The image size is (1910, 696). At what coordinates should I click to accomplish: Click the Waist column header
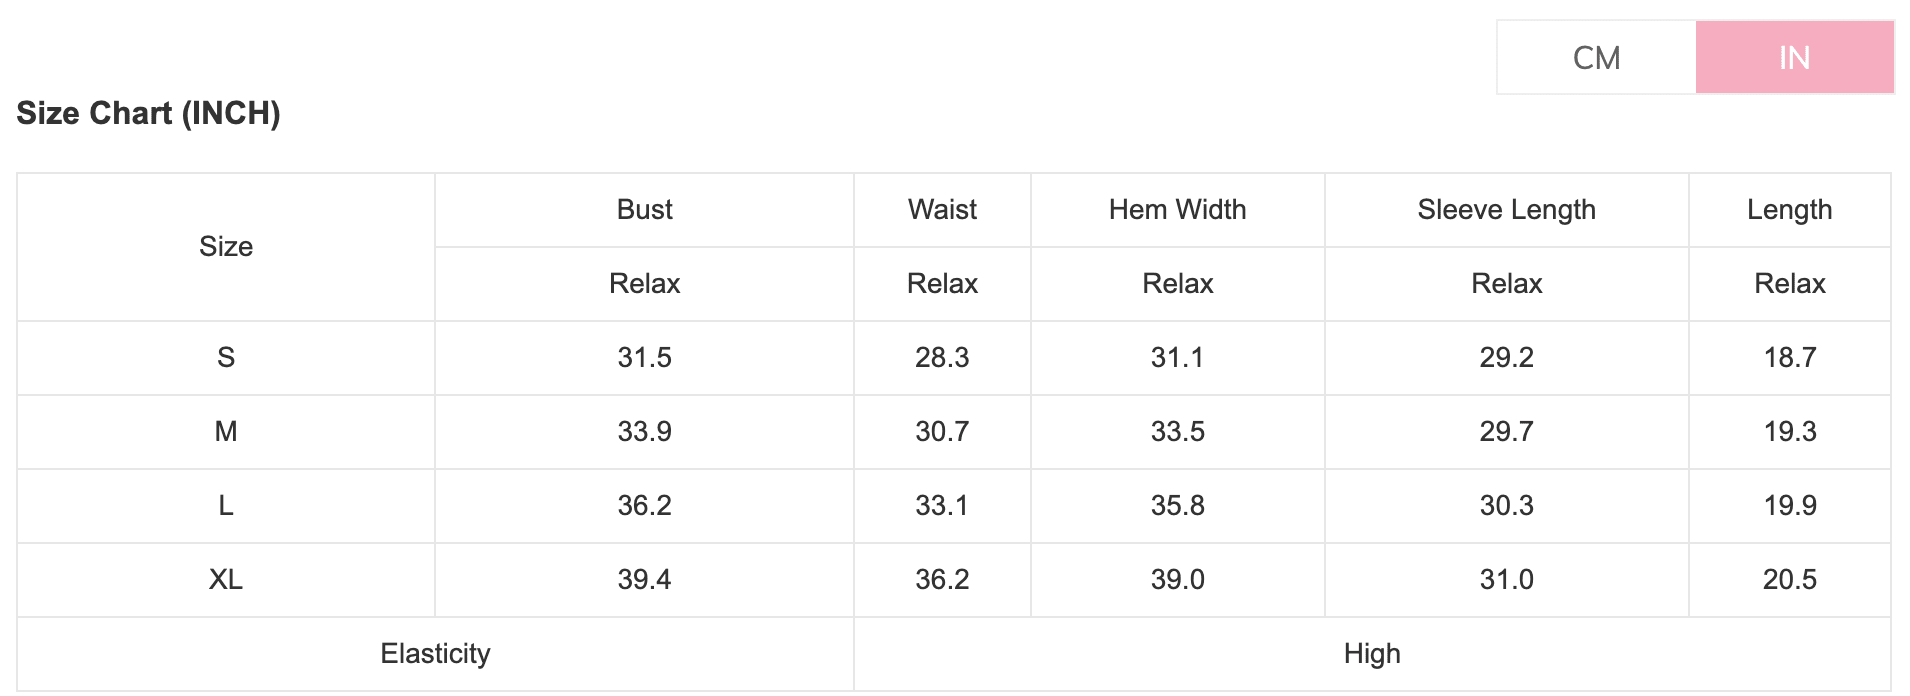tap(942, 210)
